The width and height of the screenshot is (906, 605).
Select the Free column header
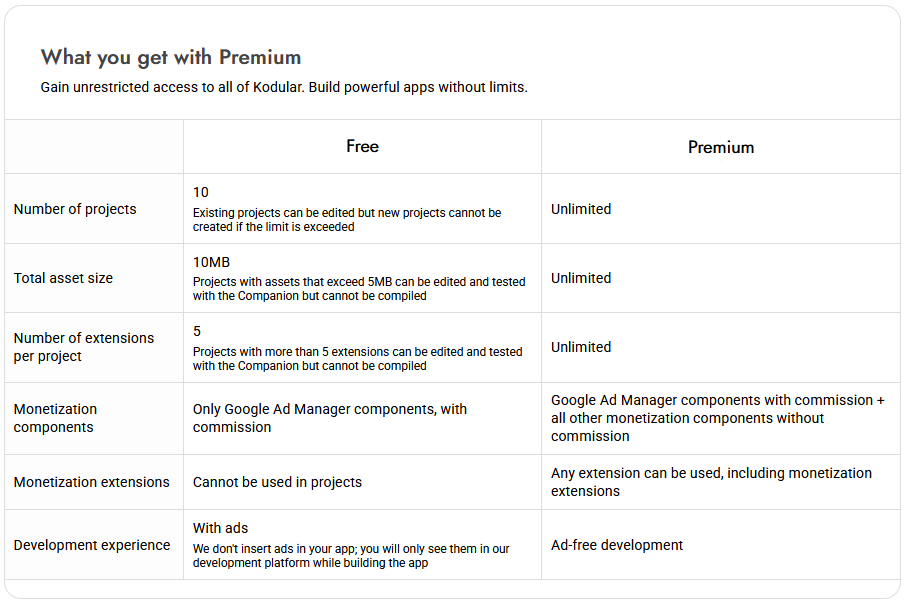(362, 147)
